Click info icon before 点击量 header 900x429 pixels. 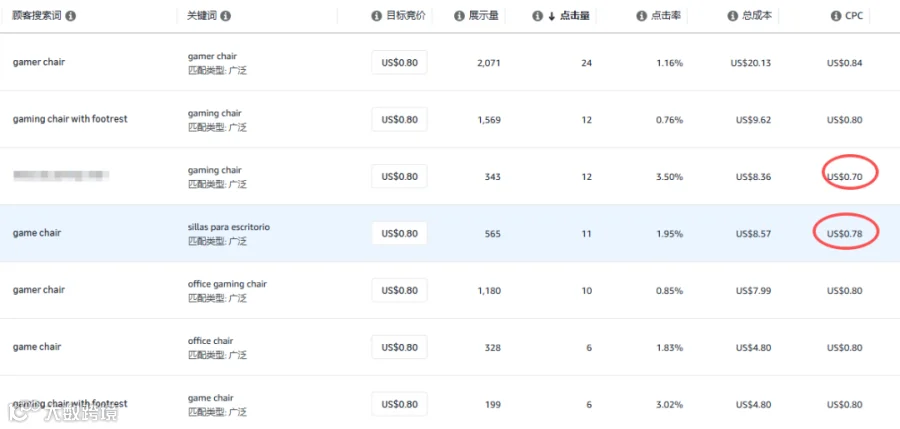[x=537, y=16]
